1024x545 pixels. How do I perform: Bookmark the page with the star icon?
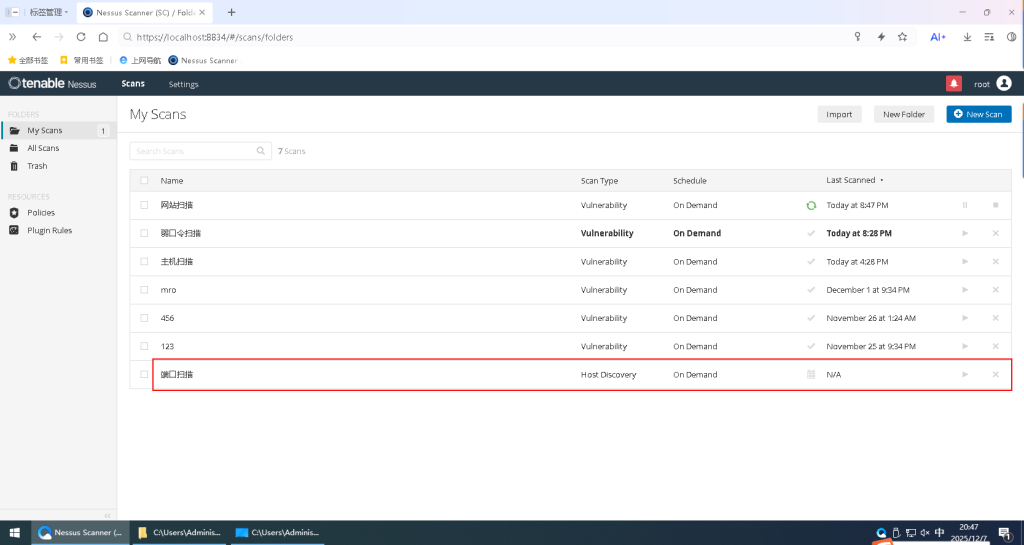(902, 37)
